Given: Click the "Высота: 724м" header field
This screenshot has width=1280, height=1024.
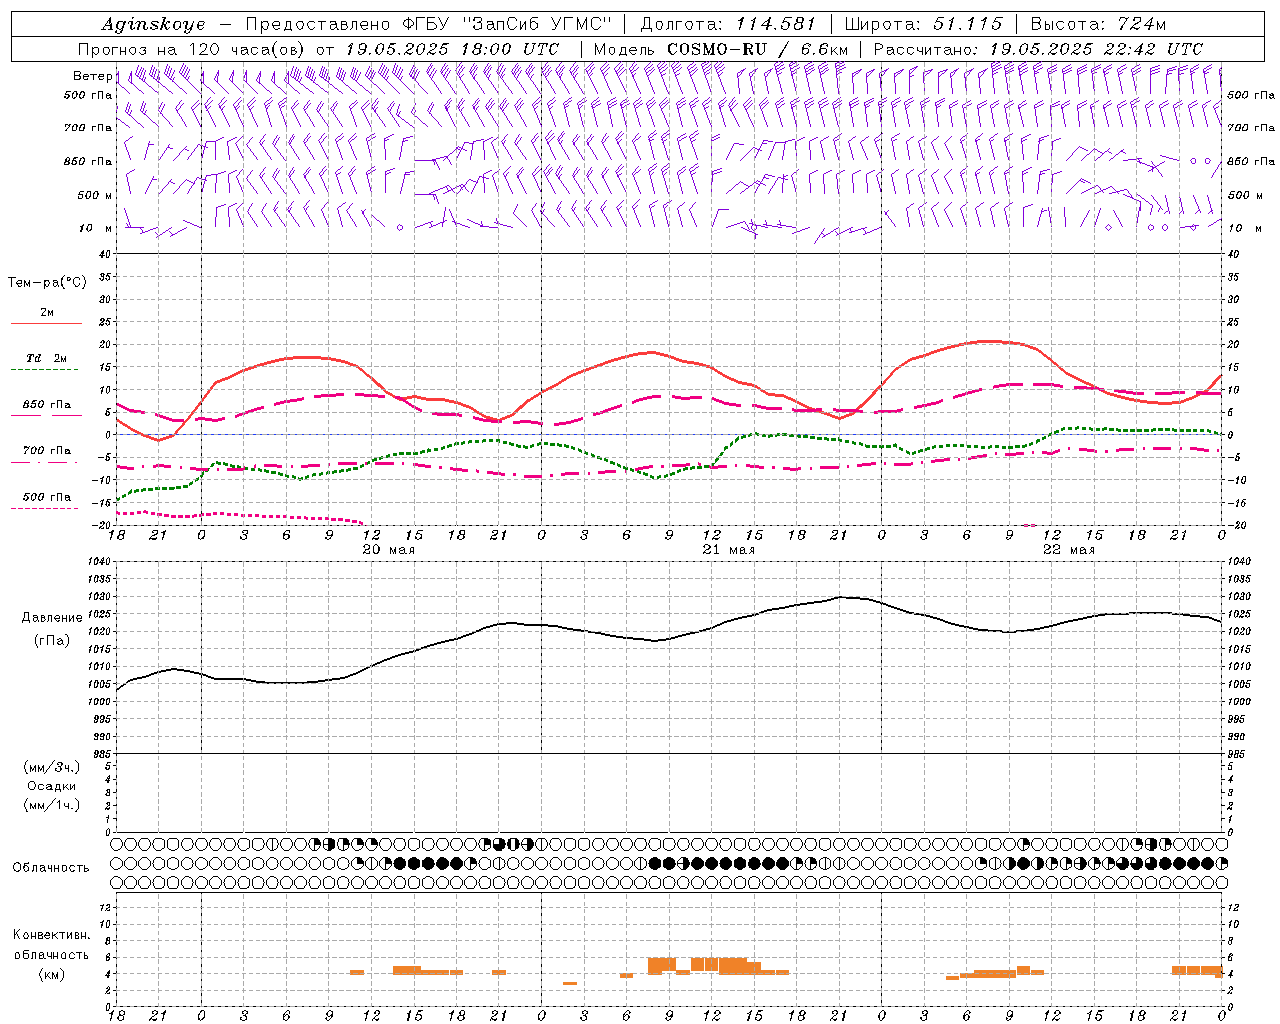Looking at the screenshot, I should click(1098, 24).
